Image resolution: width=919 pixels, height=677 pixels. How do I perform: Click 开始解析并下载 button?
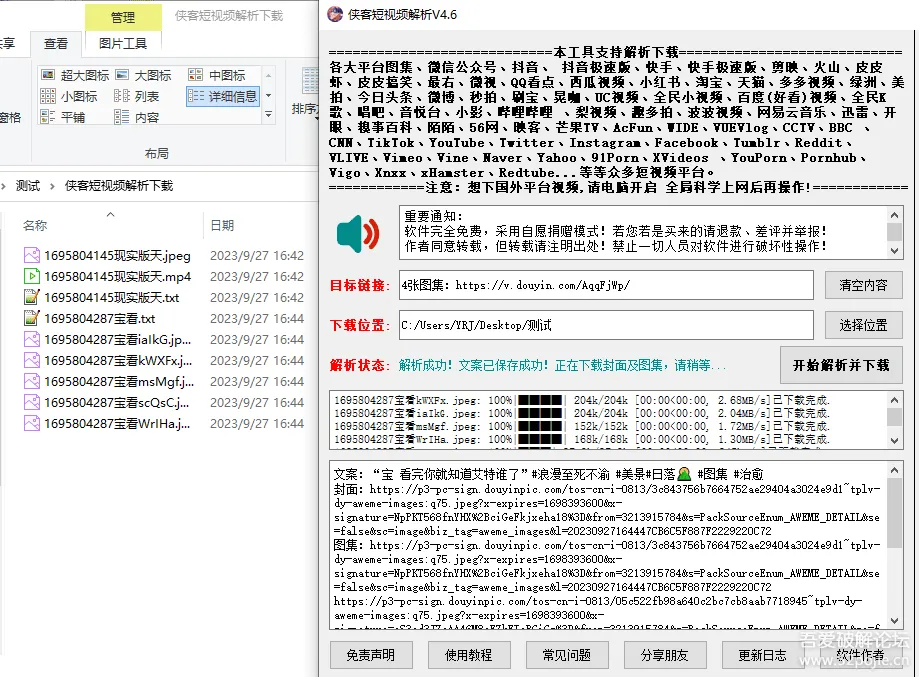point(841,365)
